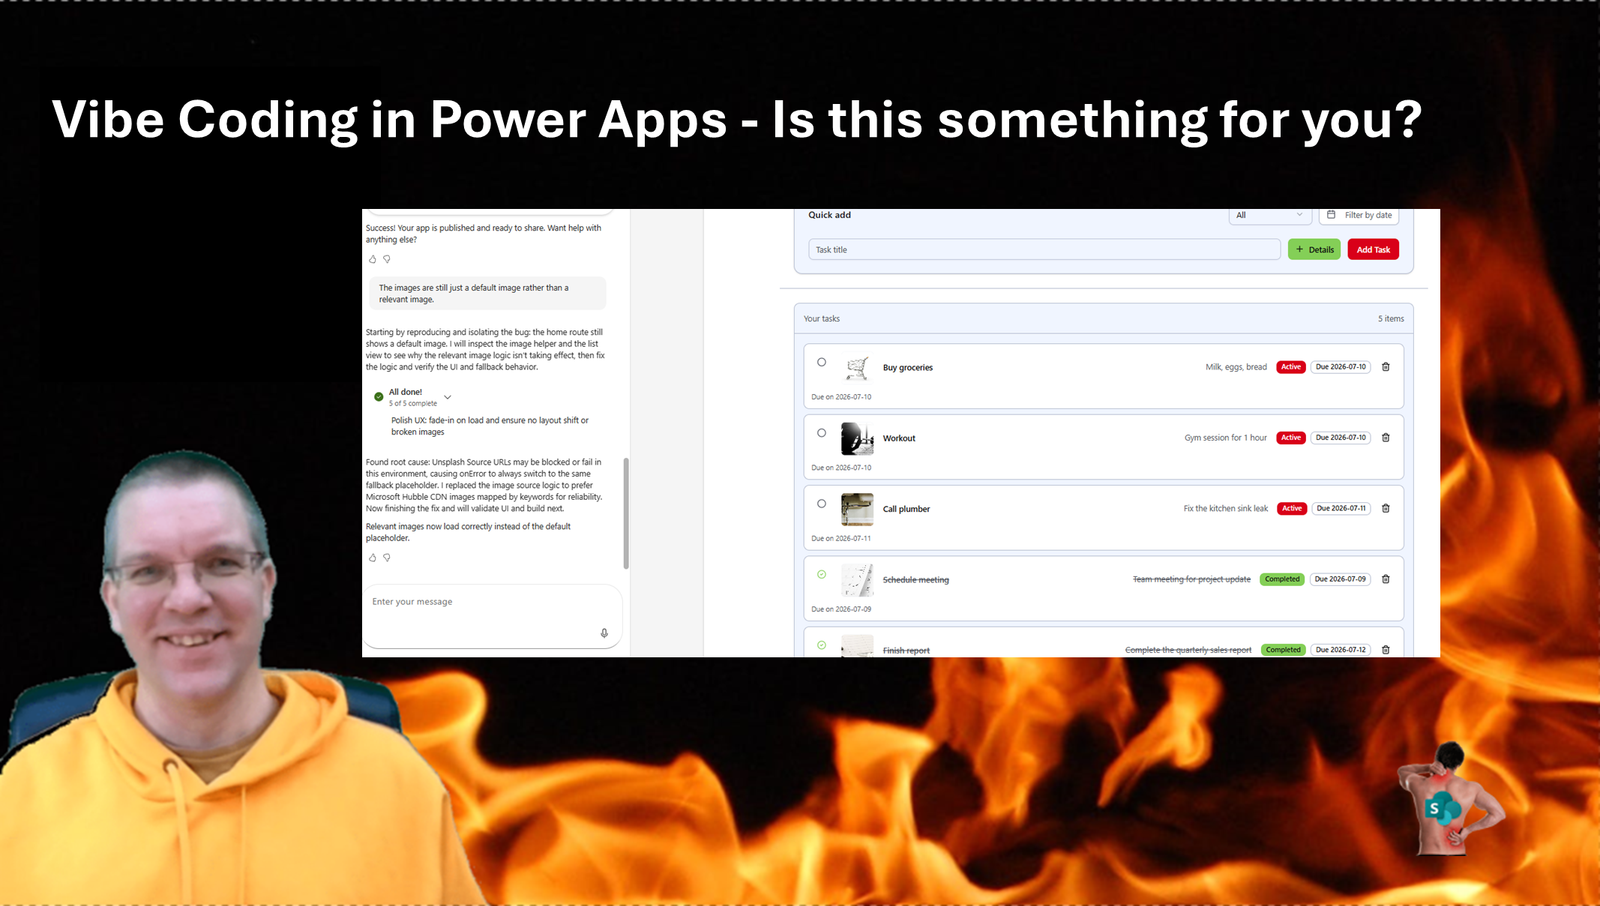Remove the Call plumber task with trash icon

point(1386,508)
